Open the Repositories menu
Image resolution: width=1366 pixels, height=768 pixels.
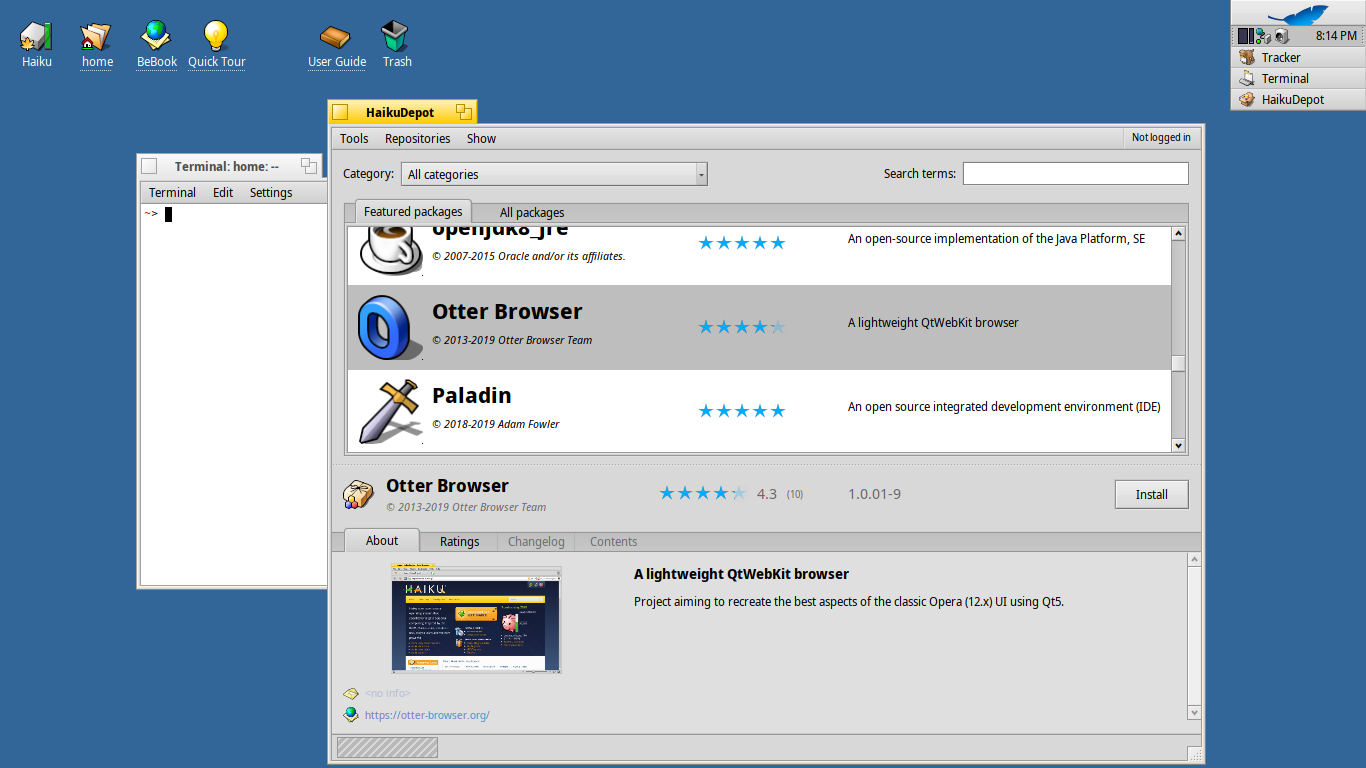pos(417,139)
